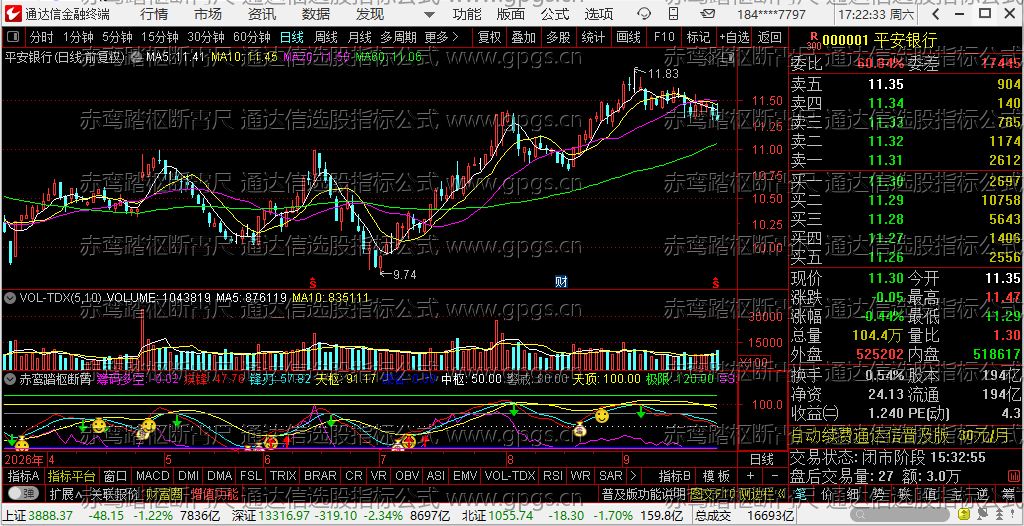Select the 指标平台 tab
The width and height of the screenshot is (1024, 526).
72,476
